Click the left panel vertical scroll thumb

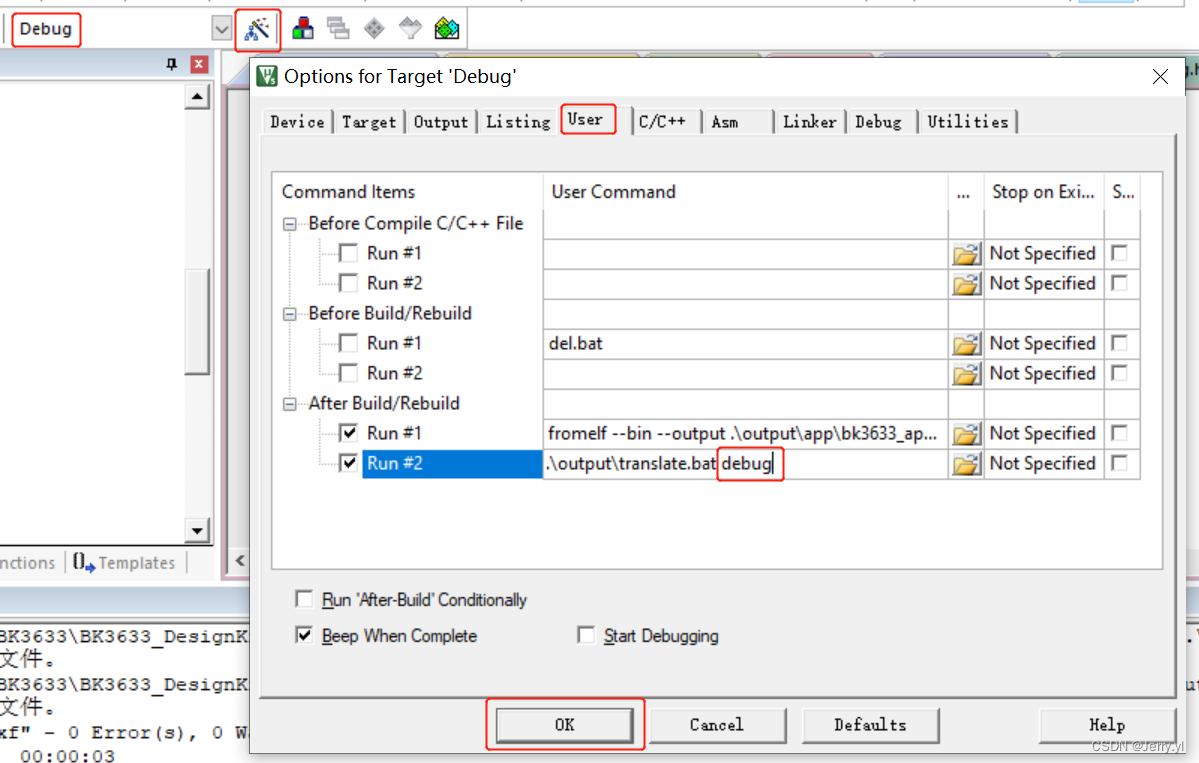(197, 321)
